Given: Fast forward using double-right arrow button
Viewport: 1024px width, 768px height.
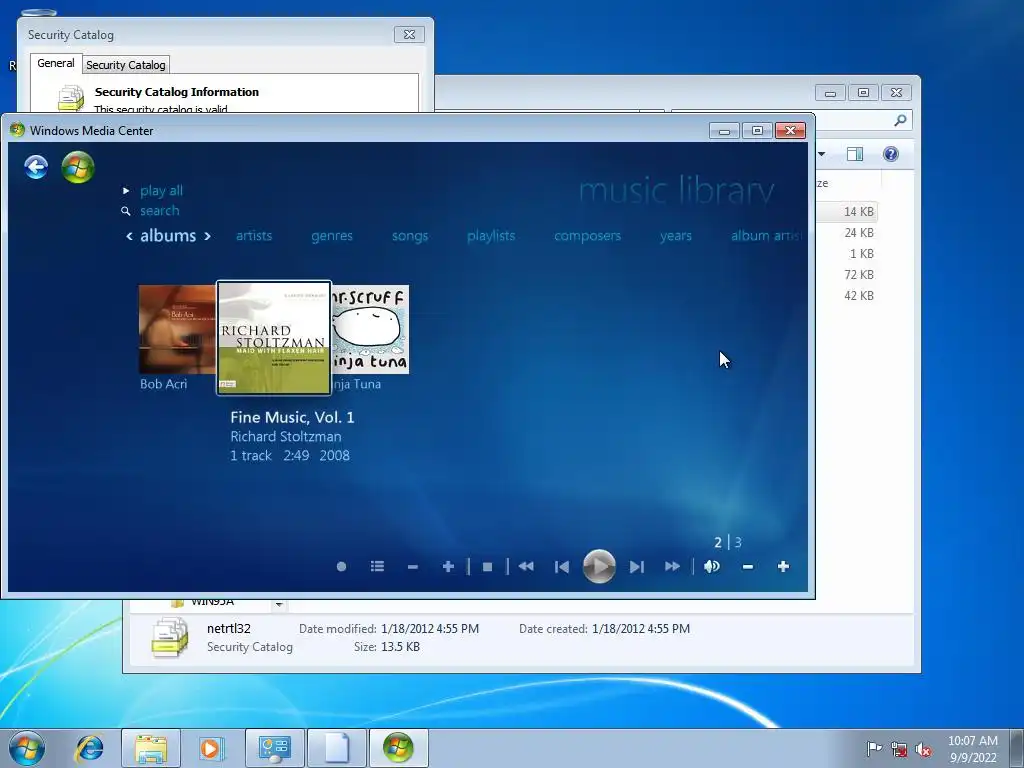Looking at the screenshot, I should tap(673, 567).
